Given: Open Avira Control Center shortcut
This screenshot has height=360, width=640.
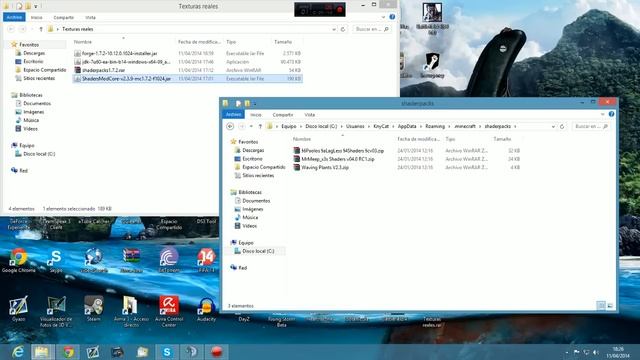Looking at the screenshot, I should (x=169, y=311).
